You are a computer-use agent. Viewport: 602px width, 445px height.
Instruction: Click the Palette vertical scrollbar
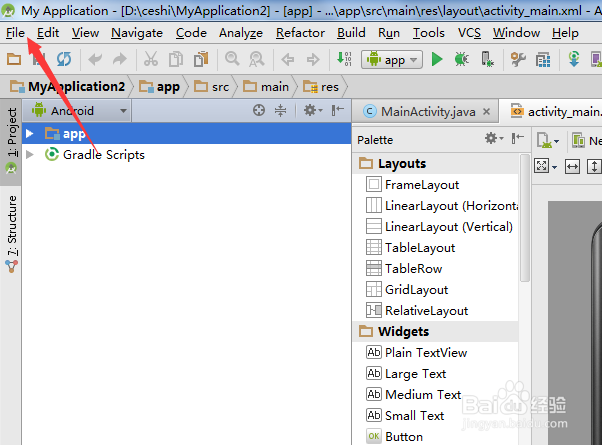click(x=524, y=218)
